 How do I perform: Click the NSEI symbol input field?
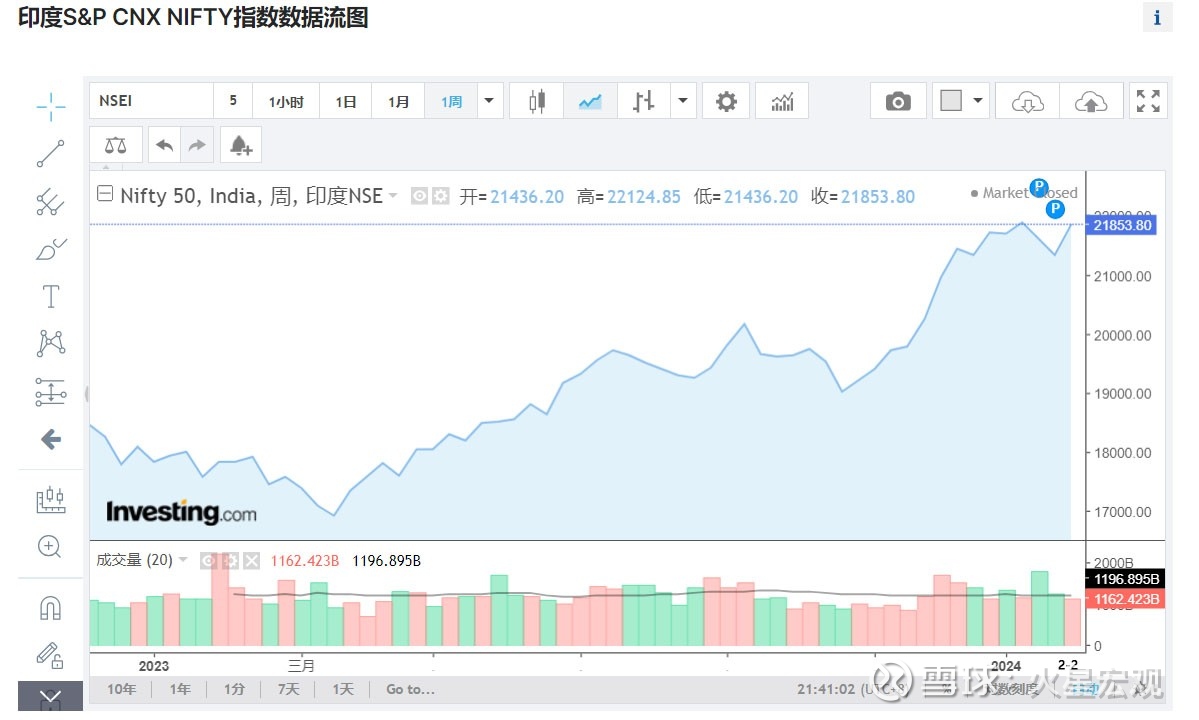pos(152,101)
